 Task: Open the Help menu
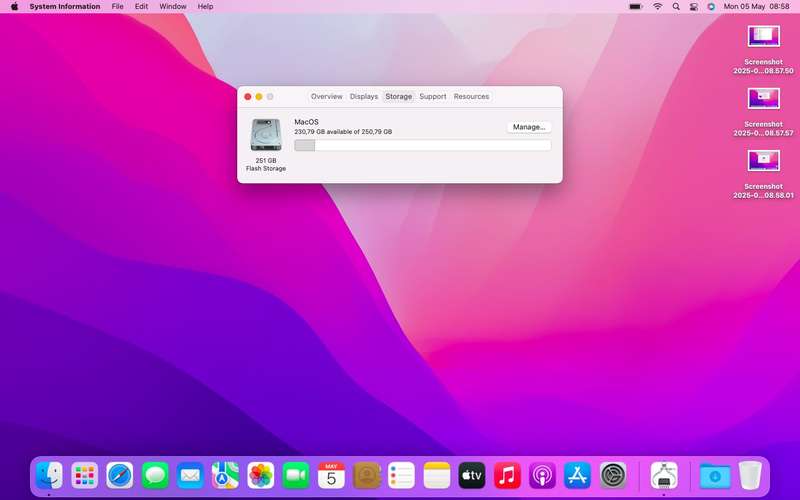[x=205, y=7]
